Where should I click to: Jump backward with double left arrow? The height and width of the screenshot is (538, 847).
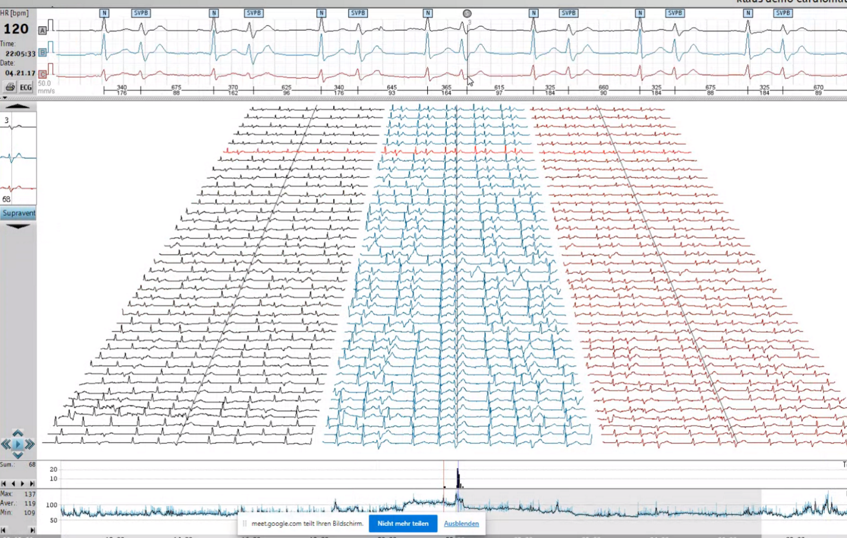point(6,444)
